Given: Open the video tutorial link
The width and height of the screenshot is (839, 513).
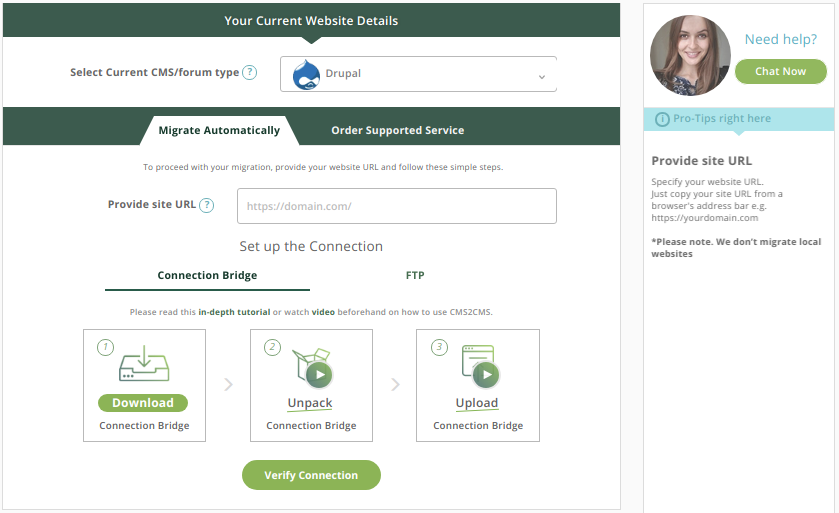Looking at the screenshot, I should point(323,312).
